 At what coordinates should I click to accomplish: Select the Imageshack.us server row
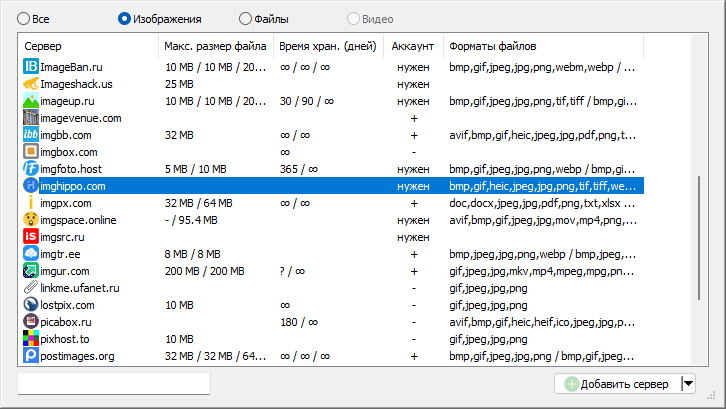(x=333, y=84)
